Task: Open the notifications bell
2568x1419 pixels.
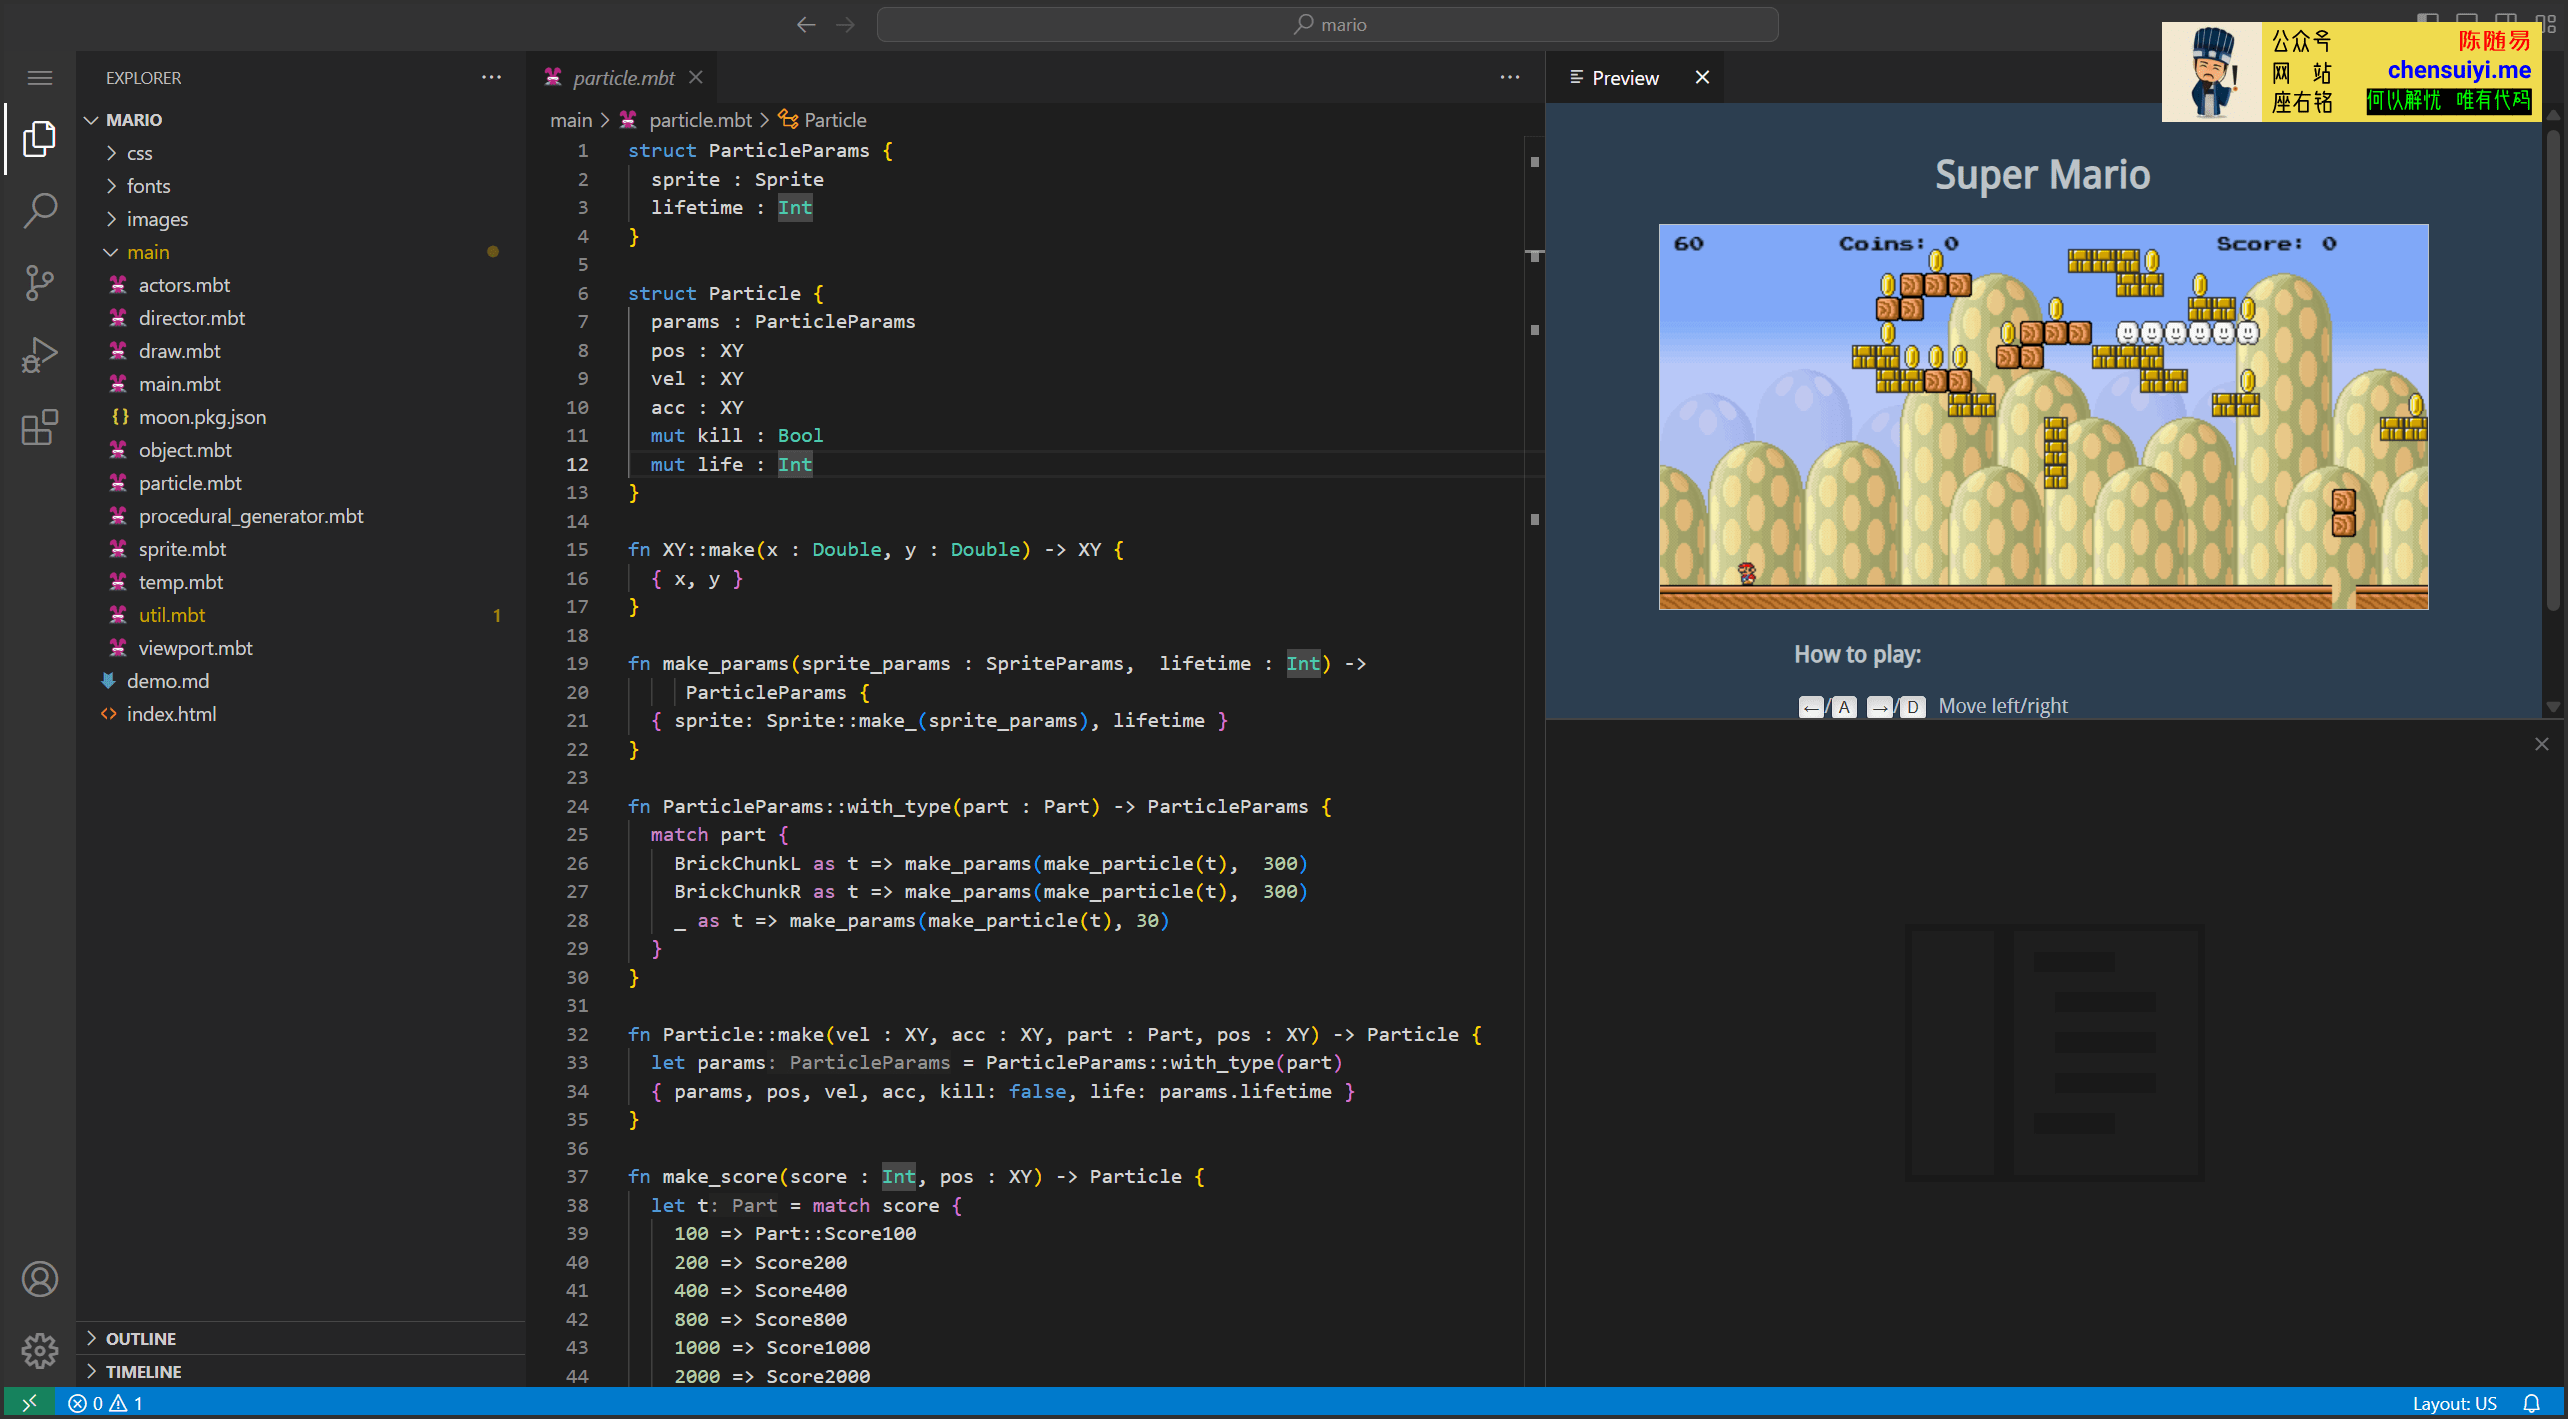Action: click(x=2531, y=1403)
